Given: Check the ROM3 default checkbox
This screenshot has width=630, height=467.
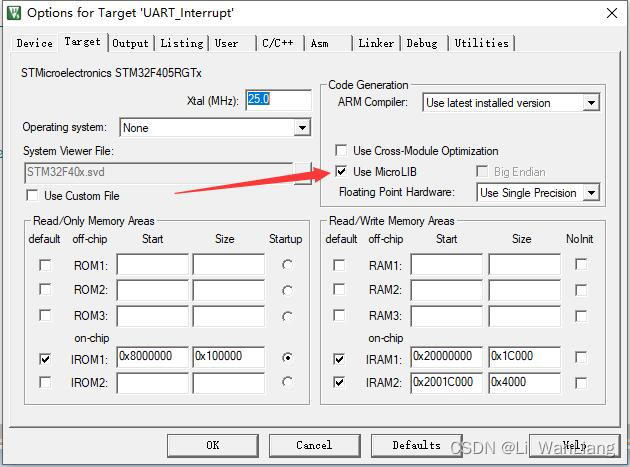Looking at the screenshot, I should 45,315.
